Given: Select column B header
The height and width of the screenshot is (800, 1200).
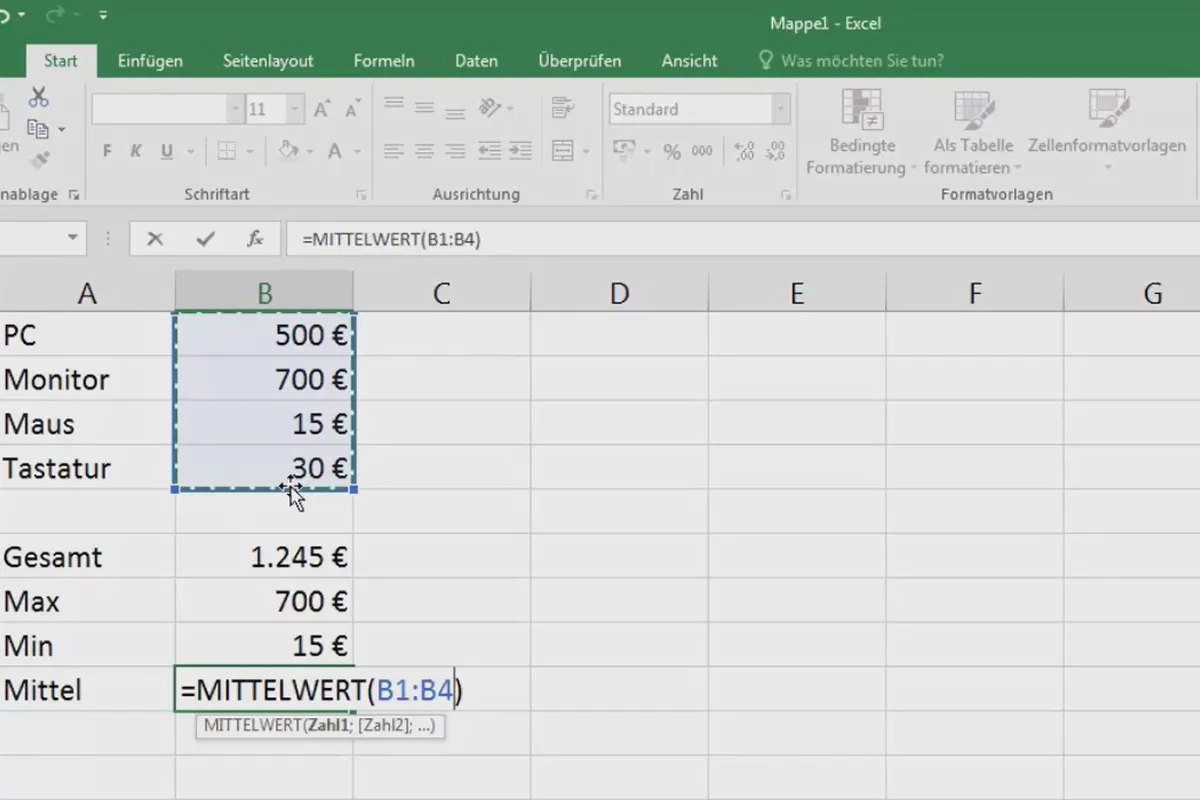Looking at the screenshot, I should click(x=264, y=293).
